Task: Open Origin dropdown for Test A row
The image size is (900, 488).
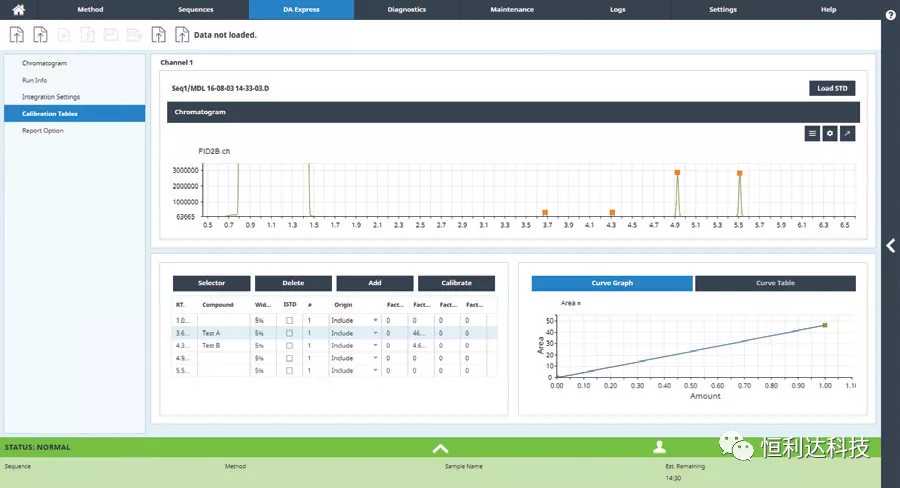Action: click(x=375, y=333)
